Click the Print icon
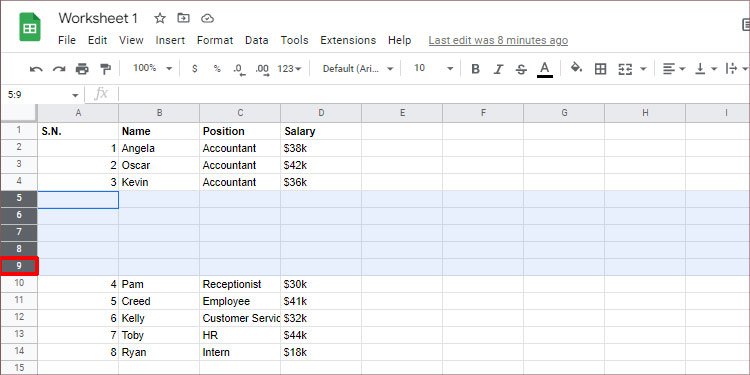750x375 pixels. 82,69
